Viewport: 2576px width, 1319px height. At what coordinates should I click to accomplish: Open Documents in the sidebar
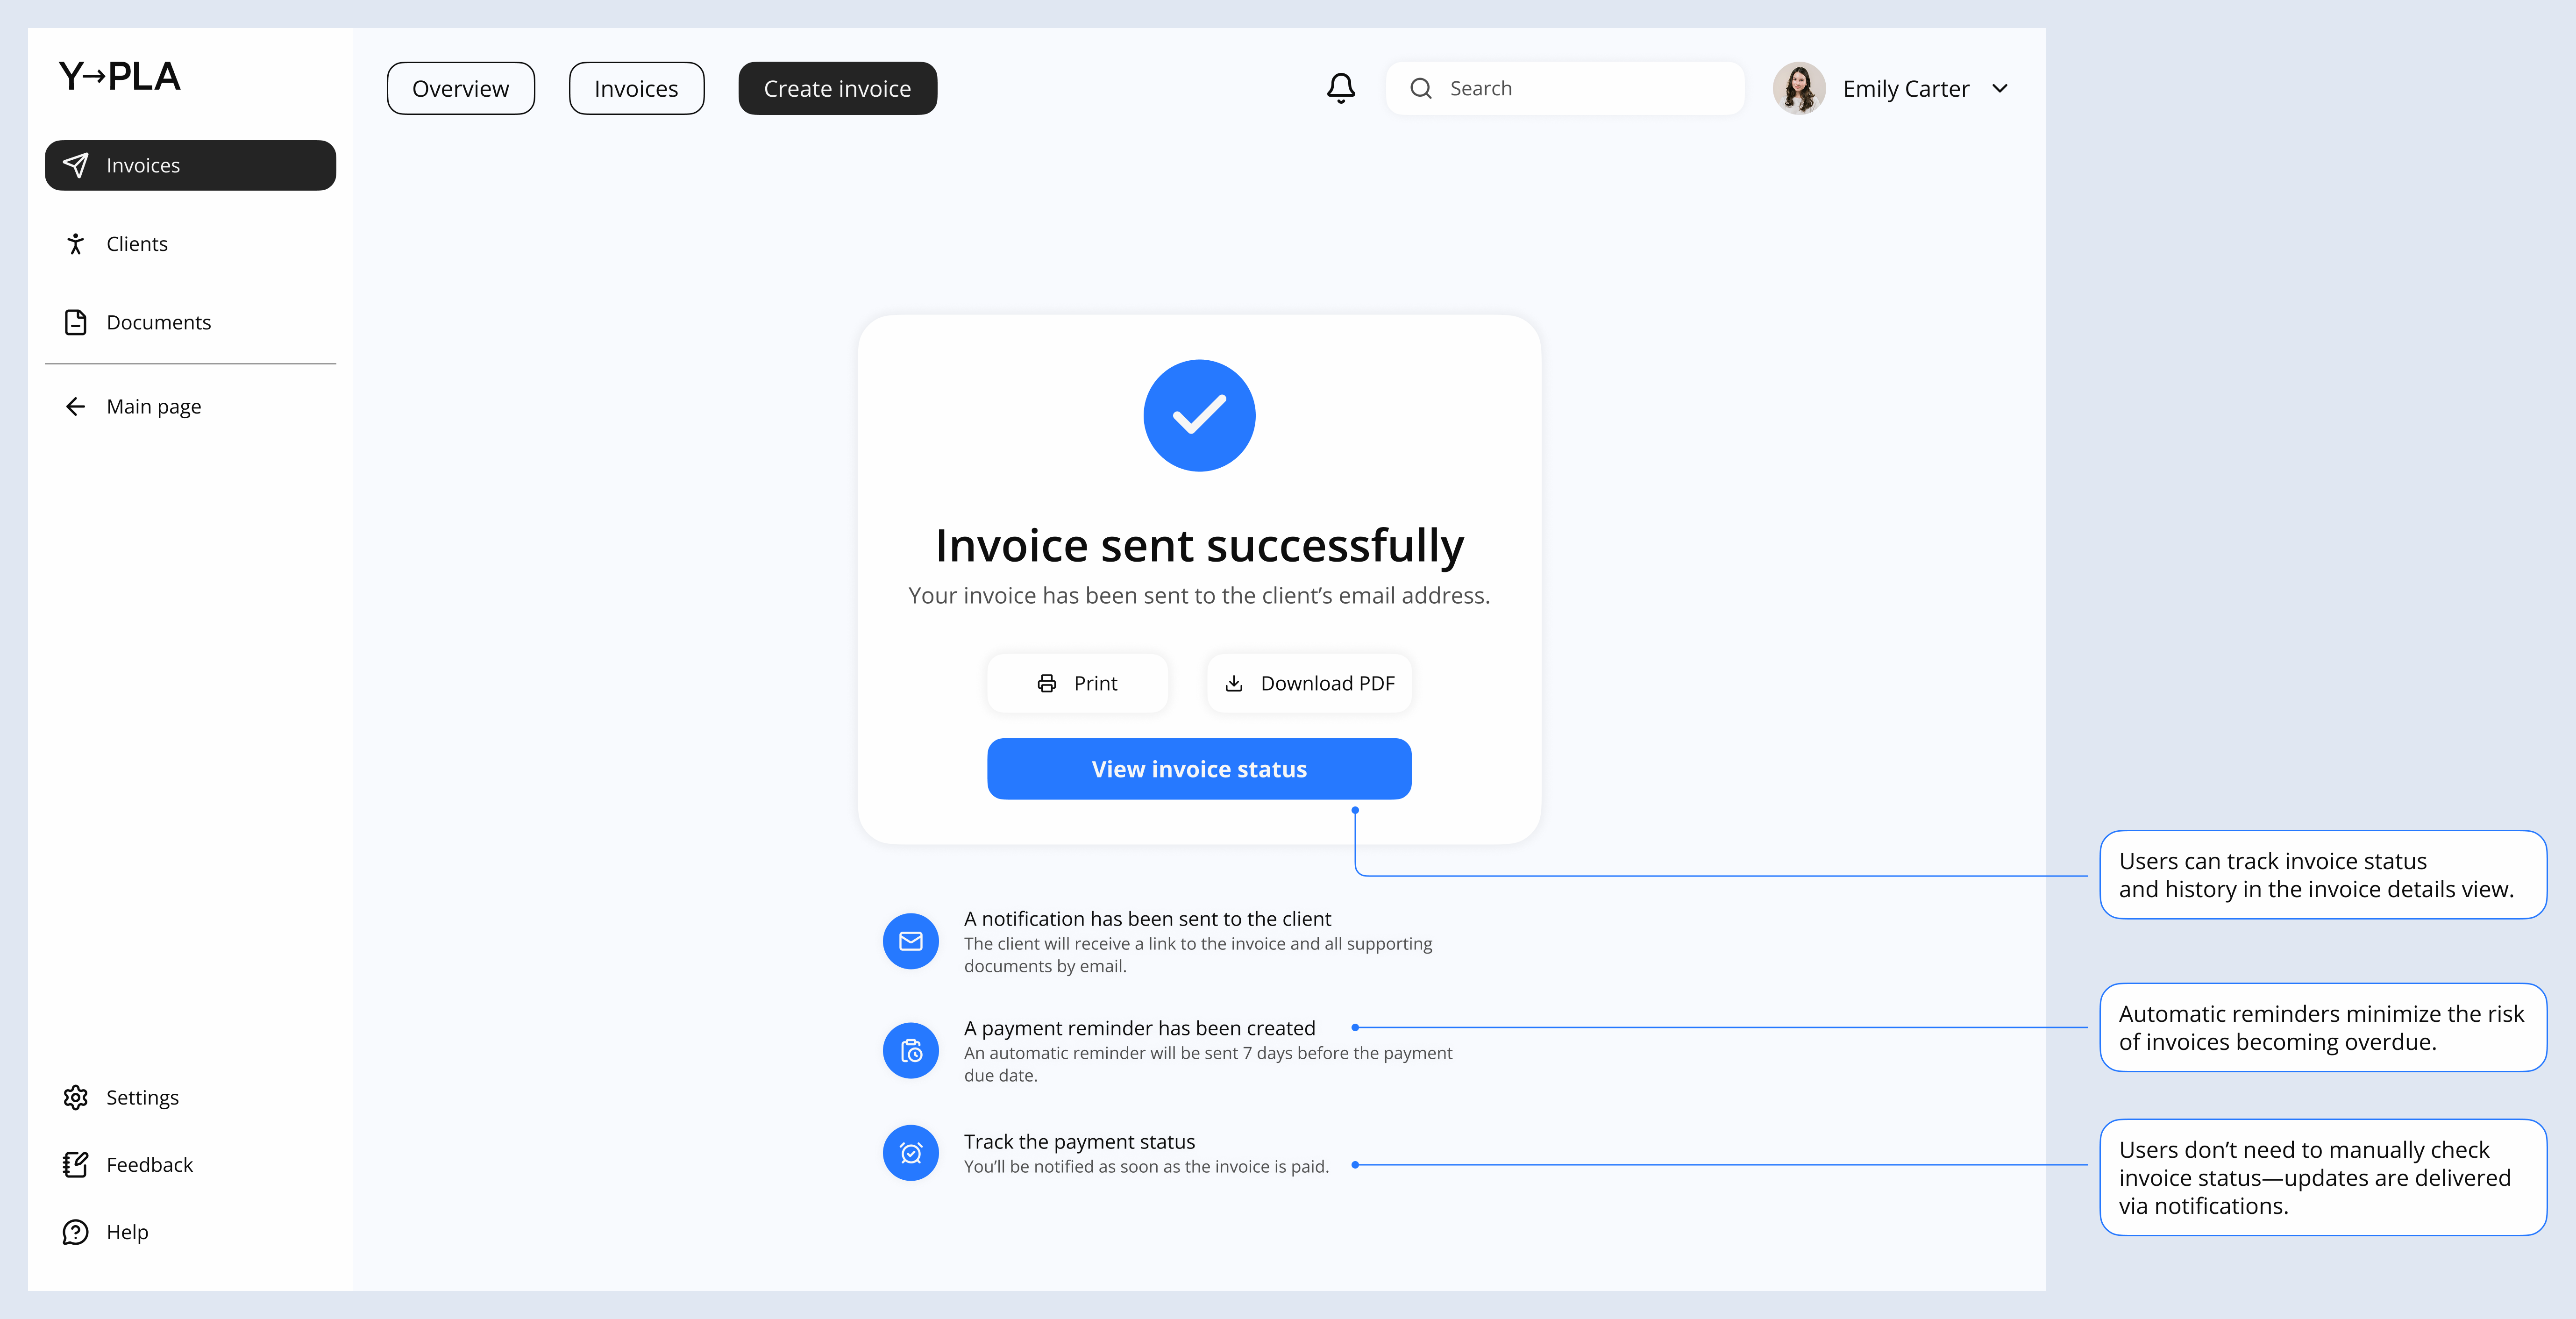(158, 322)
